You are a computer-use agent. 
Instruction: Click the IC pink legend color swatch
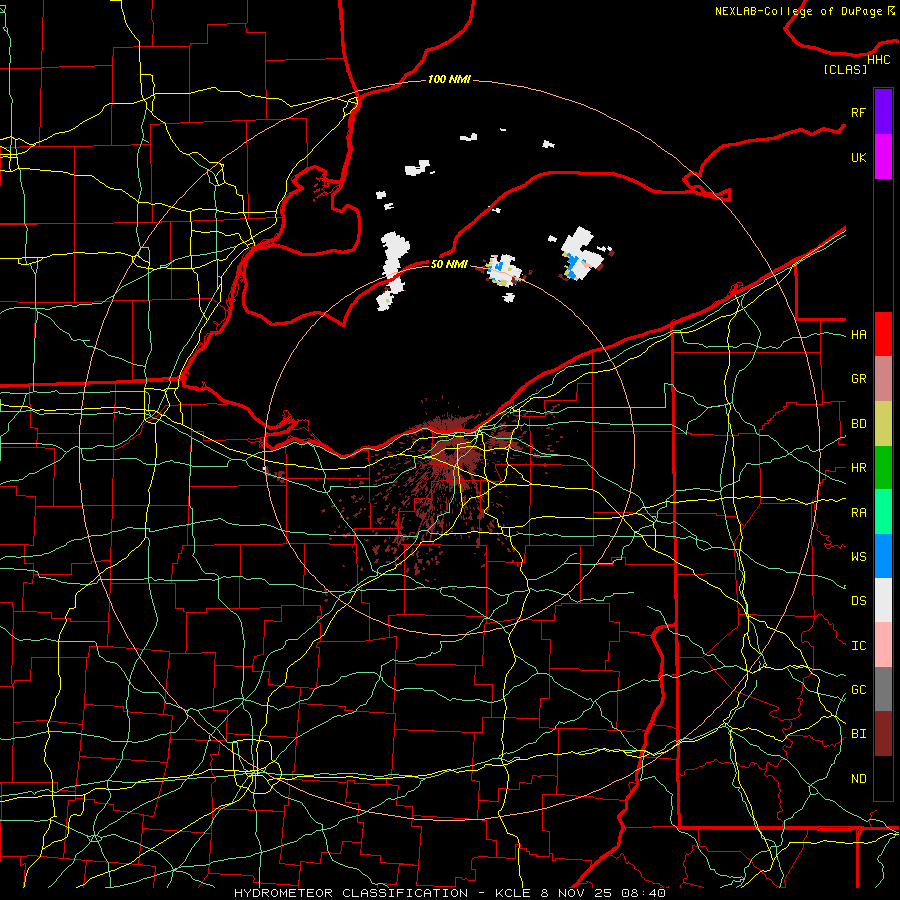(x=883, y=645)
